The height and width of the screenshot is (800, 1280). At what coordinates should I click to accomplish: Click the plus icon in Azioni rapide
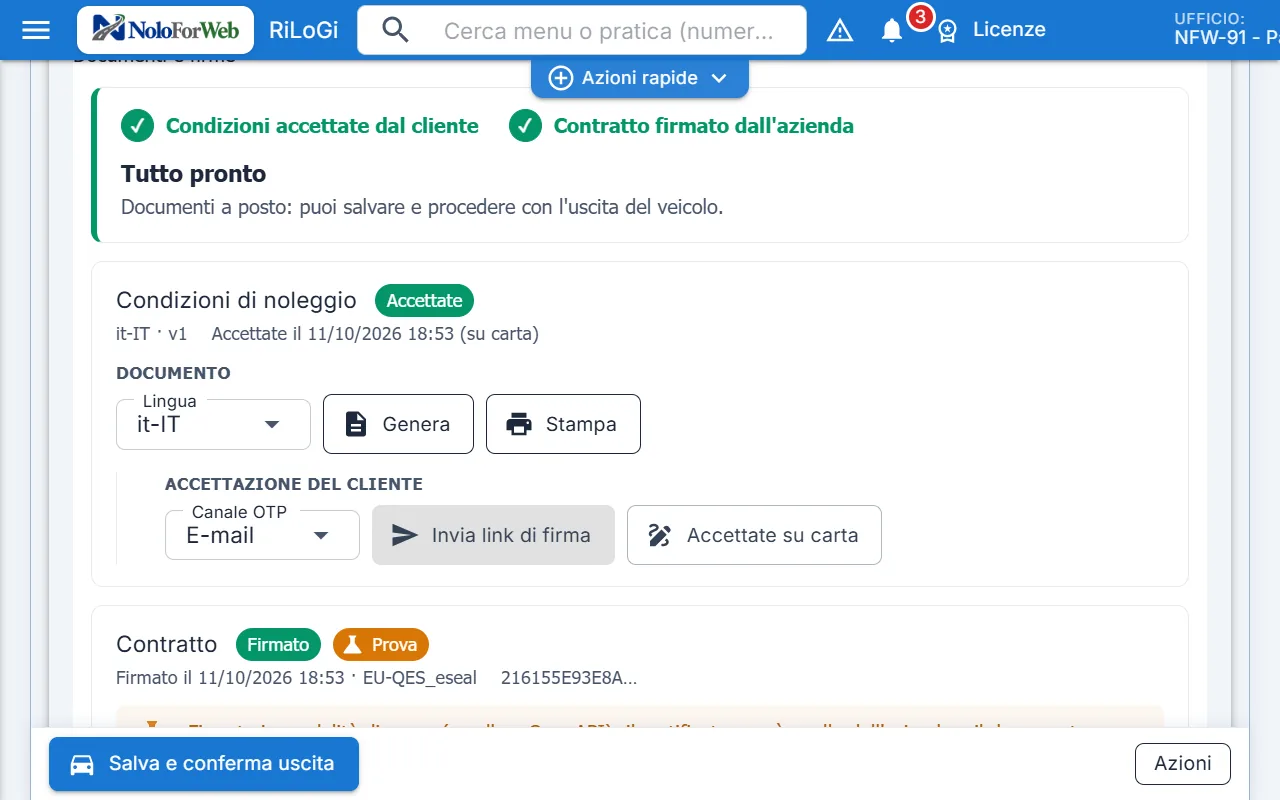[x=561, y=78]
